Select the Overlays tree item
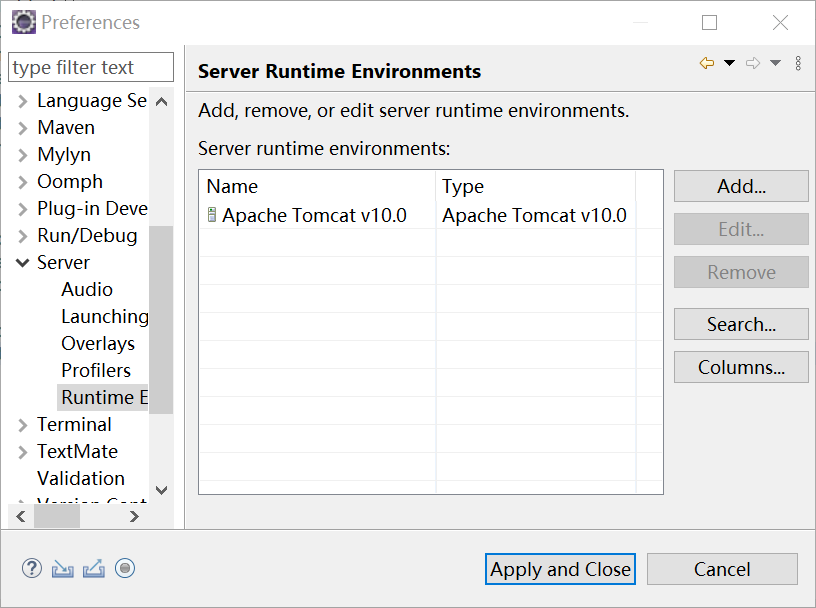The height and width of the screenshot is (608, 816). 98,343
